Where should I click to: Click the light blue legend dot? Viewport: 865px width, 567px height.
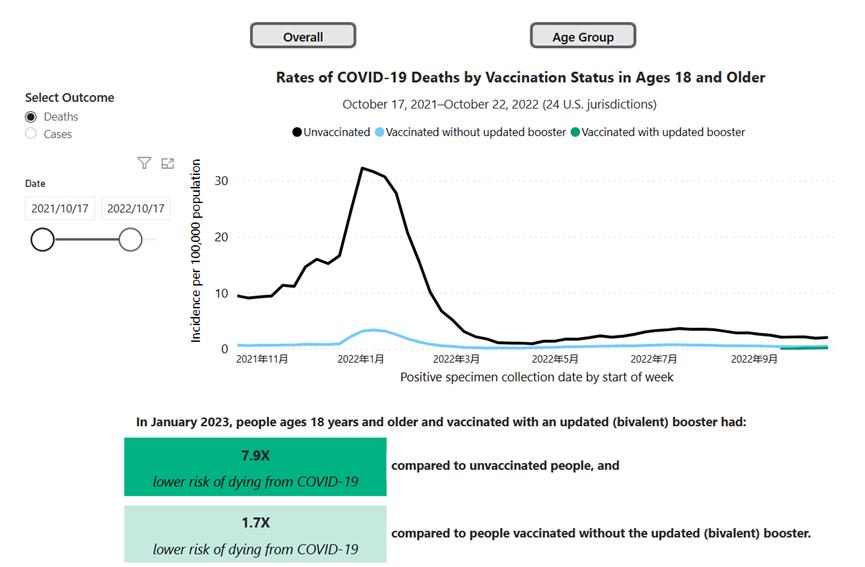coord(378,132)
